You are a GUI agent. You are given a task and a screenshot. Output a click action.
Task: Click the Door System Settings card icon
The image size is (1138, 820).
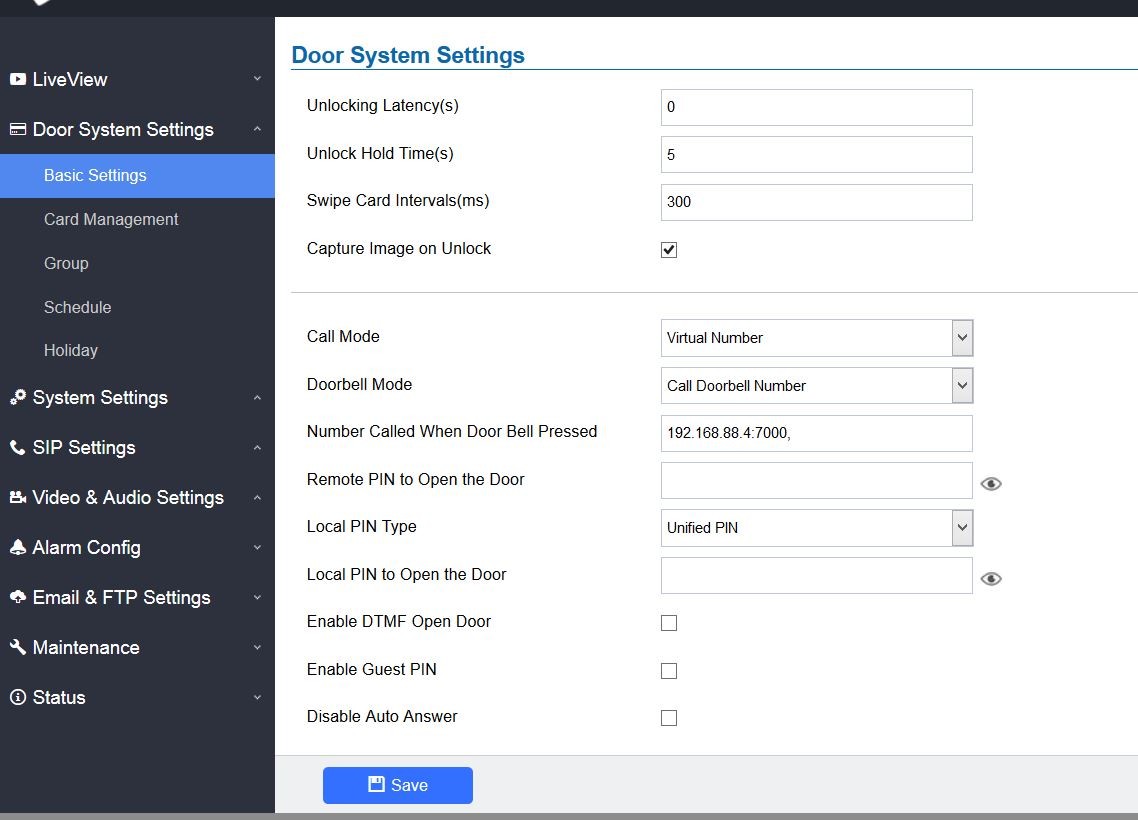(18, 129)
